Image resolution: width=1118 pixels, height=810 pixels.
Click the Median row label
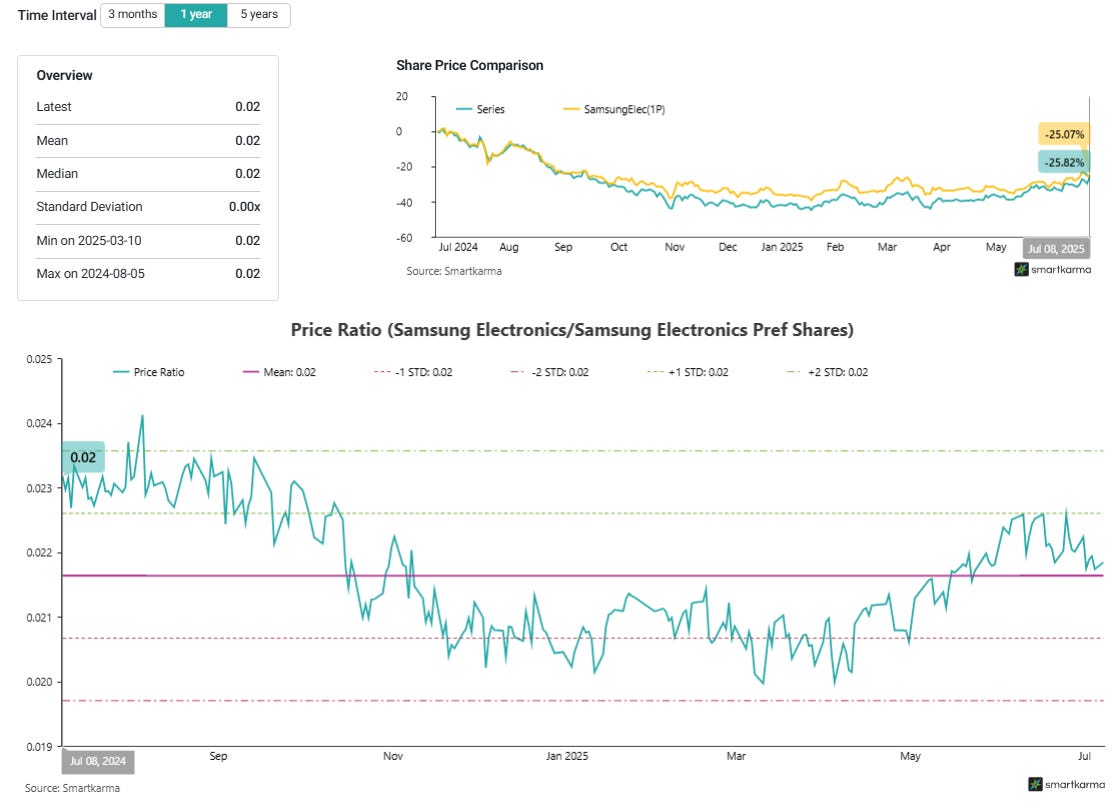pos(57,173)
